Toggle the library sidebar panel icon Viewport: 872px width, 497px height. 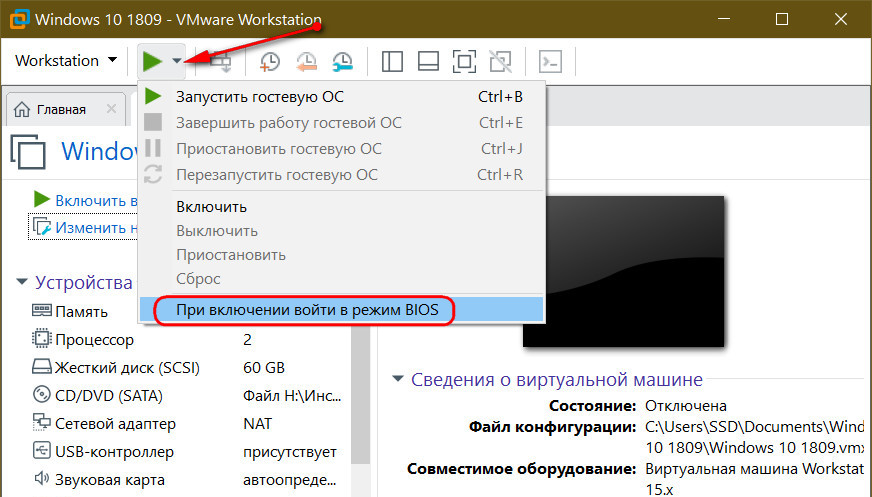click(x=392, y=61)
